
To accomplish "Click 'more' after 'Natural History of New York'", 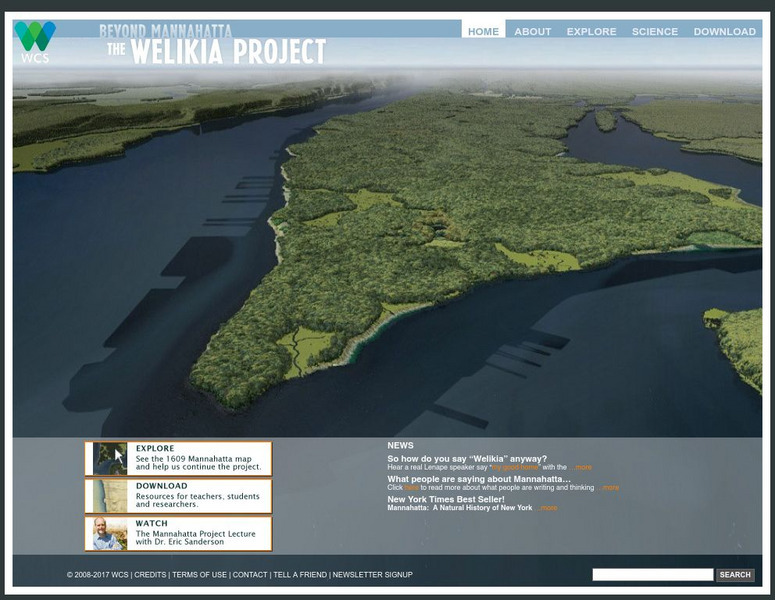I will click(547, 508).
